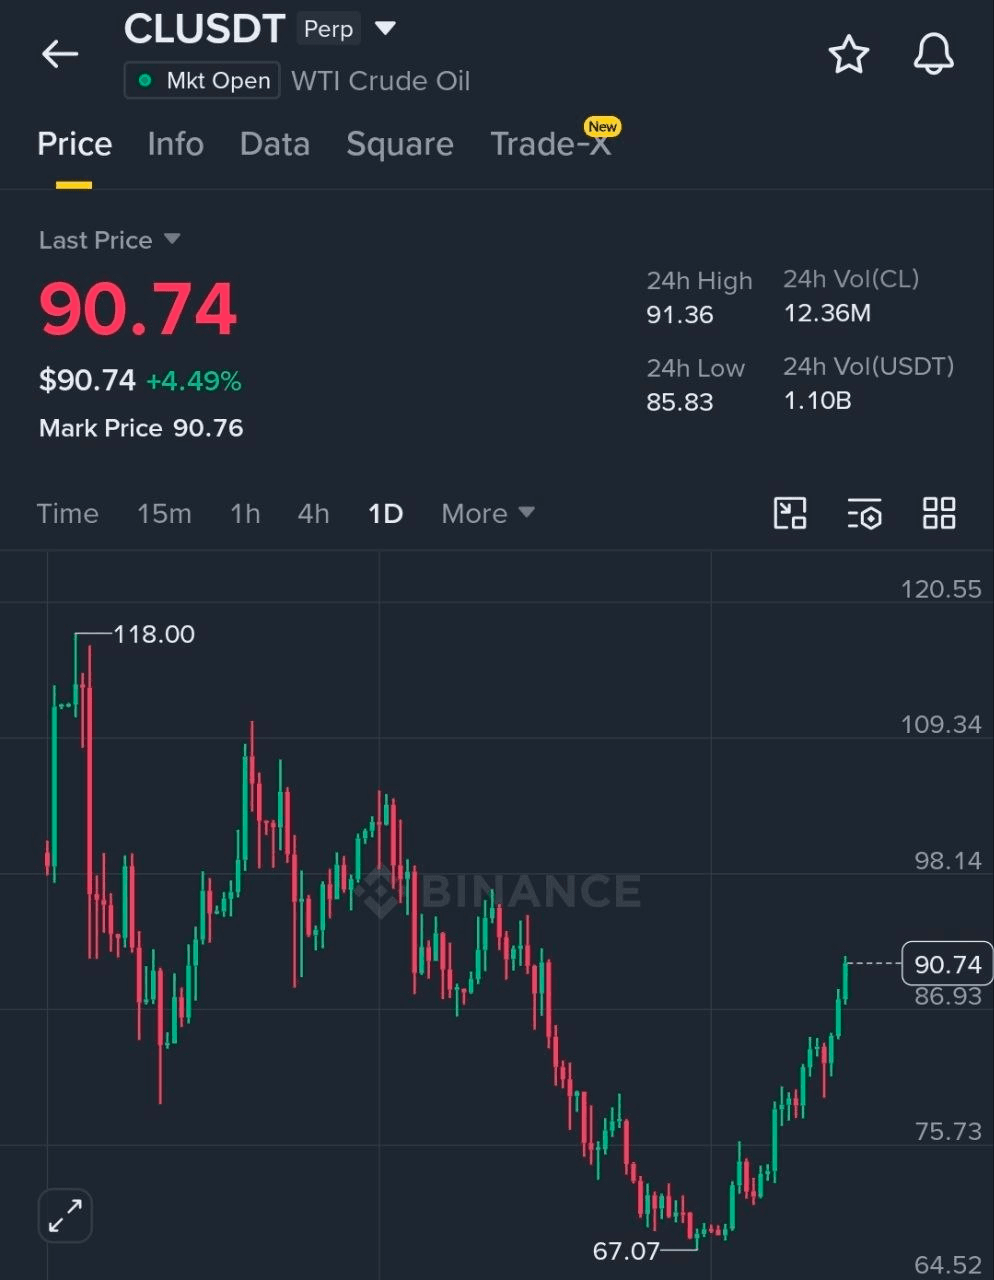This screenshot has width=994, height=1280.
Task: Tap the Mkt Open status badge
Action: coord(202,81)
